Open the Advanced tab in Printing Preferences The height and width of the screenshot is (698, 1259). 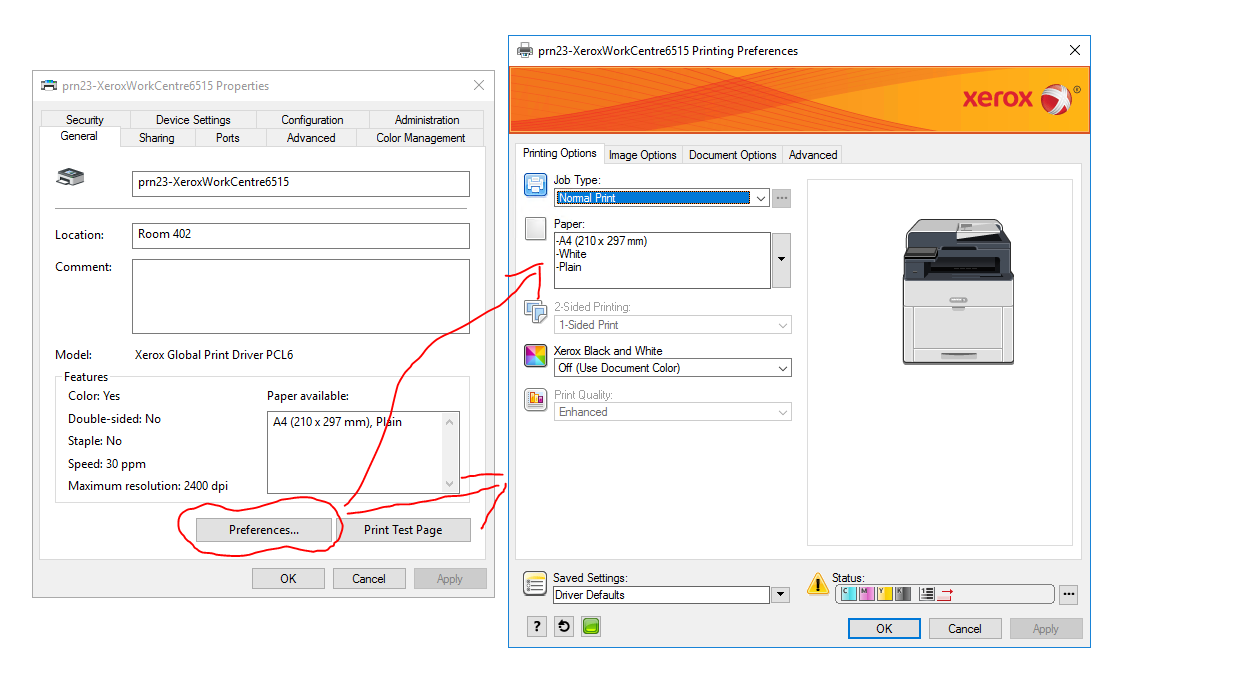coord(813,155)
